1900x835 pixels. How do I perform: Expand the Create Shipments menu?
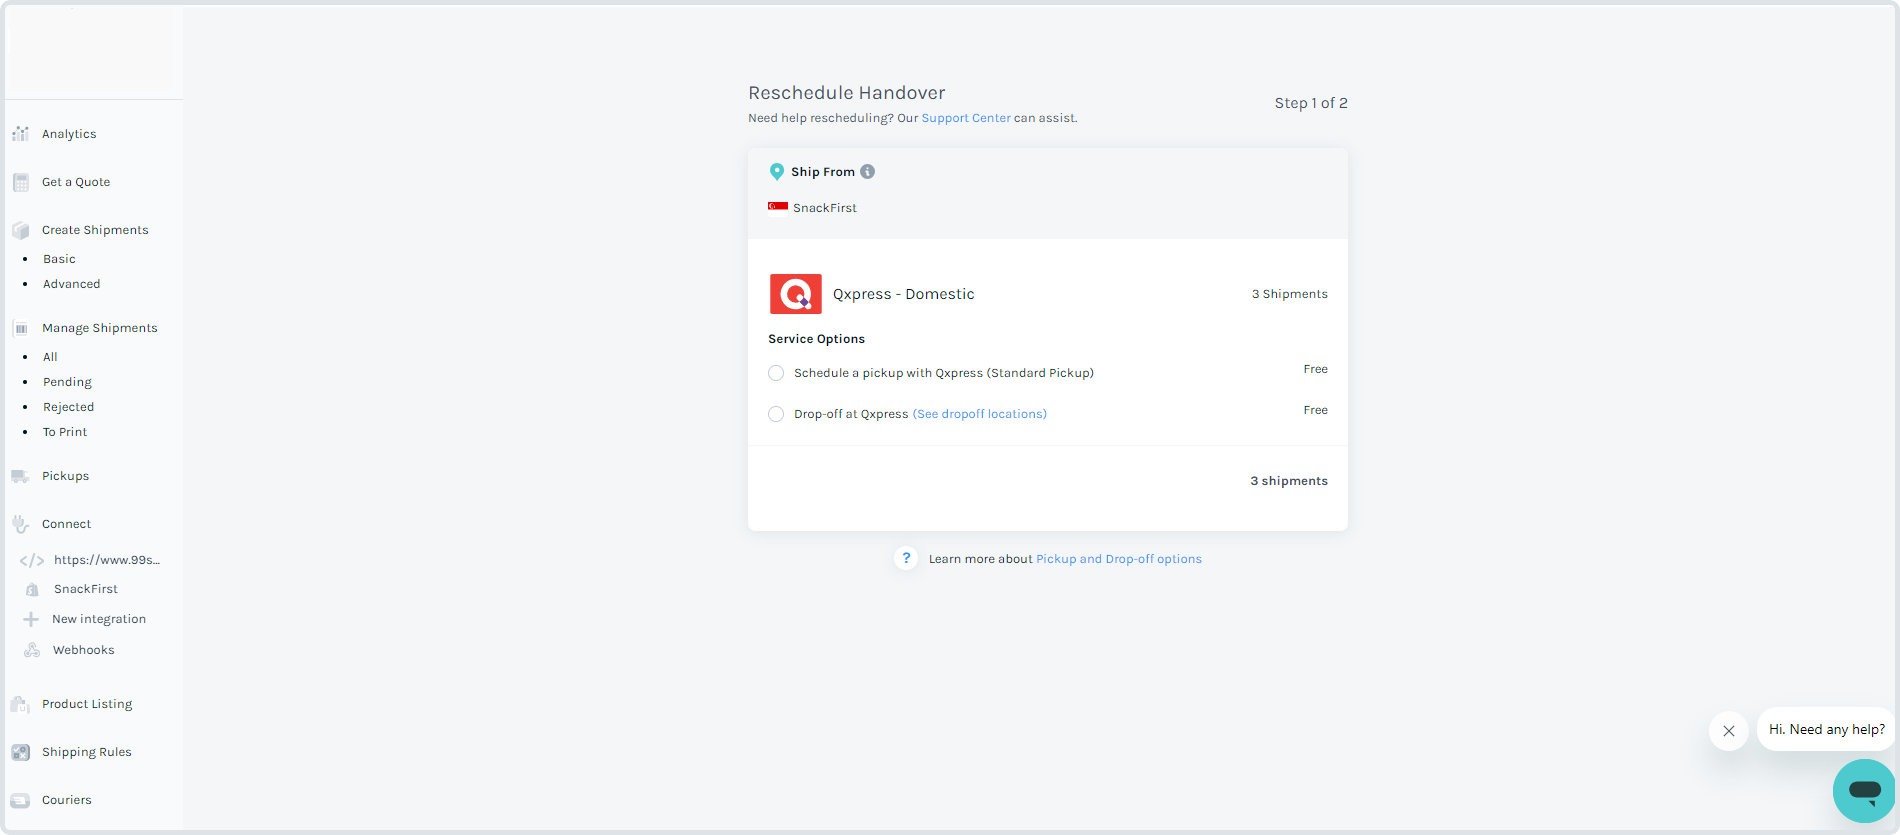click(x=95, y=230)
